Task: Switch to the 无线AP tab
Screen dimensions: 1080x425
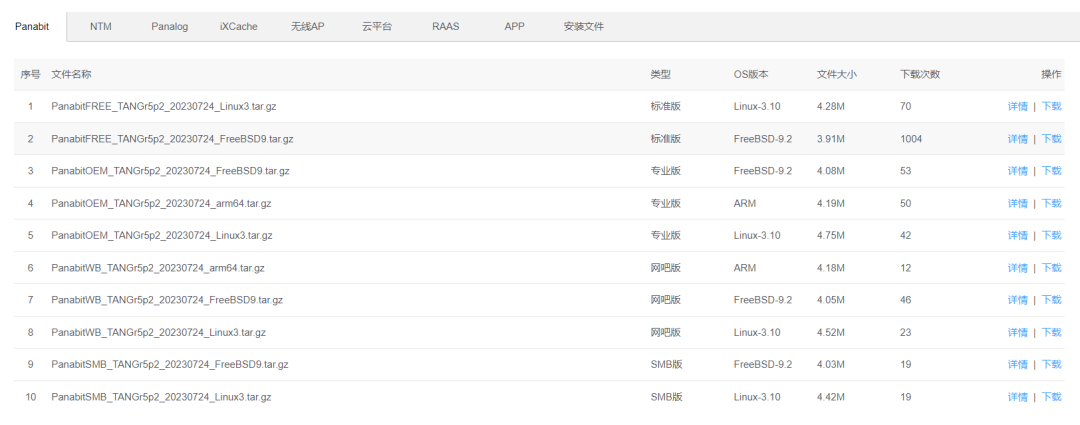Action: tap(307, 27)
